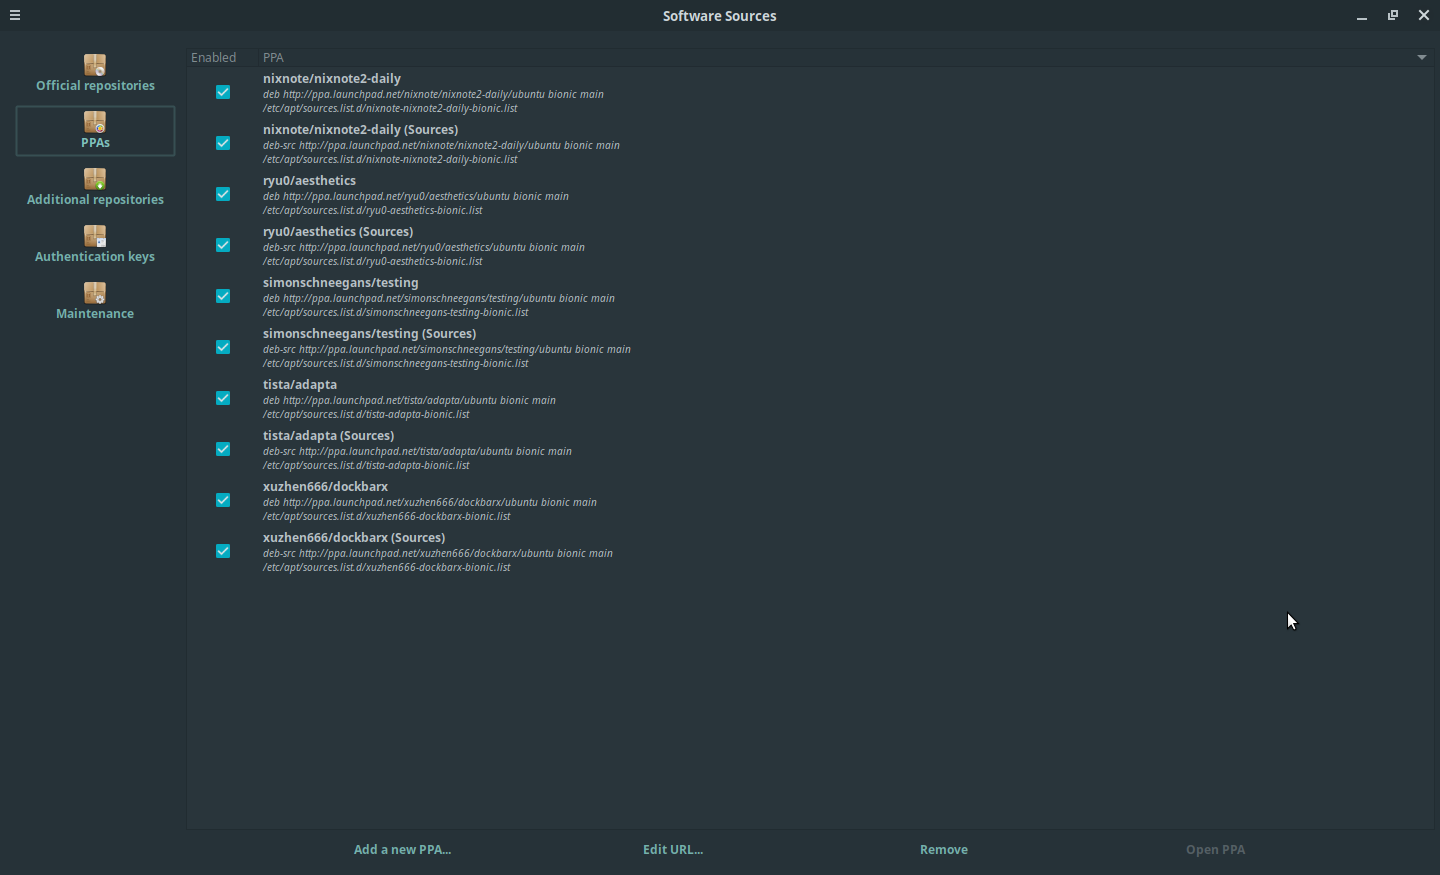This screenshot has width=1440, height=875.
Task: Open the Official repositories section label
Action: 95,86
